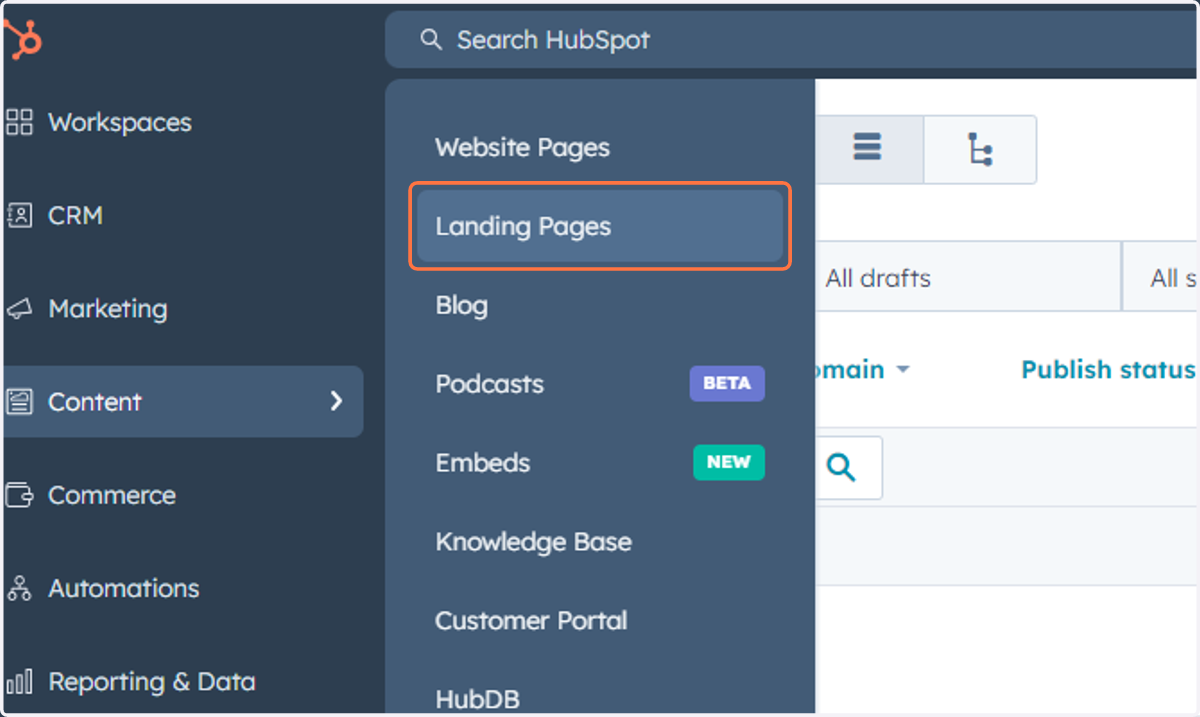Image resolution: width=1200 pixels, height=717 pixels.
Task: Switch to the All drafts tab
Action: 878,278
